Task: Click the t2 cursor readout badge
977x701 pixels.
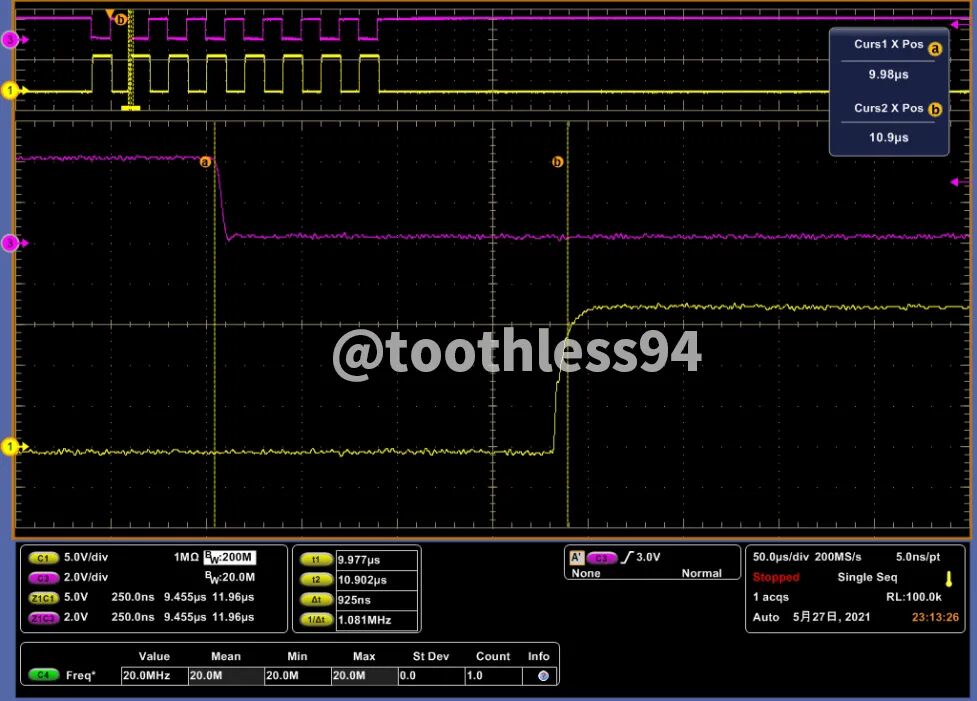Action: coord(316,579)
